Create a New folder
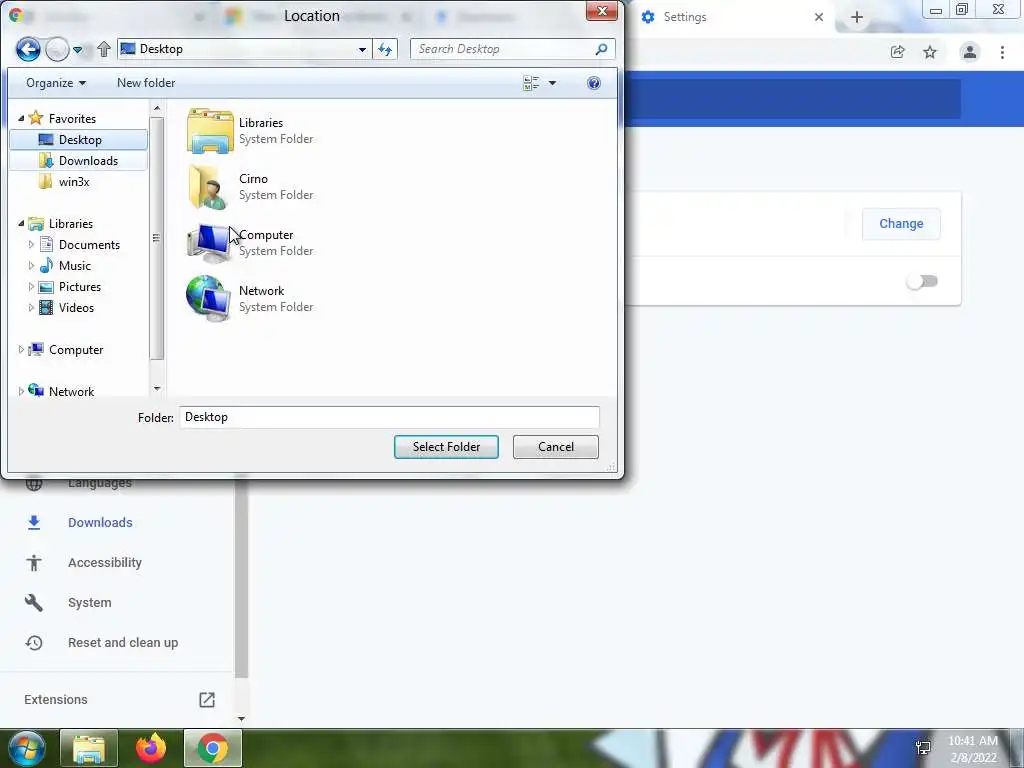 point(146,83)
